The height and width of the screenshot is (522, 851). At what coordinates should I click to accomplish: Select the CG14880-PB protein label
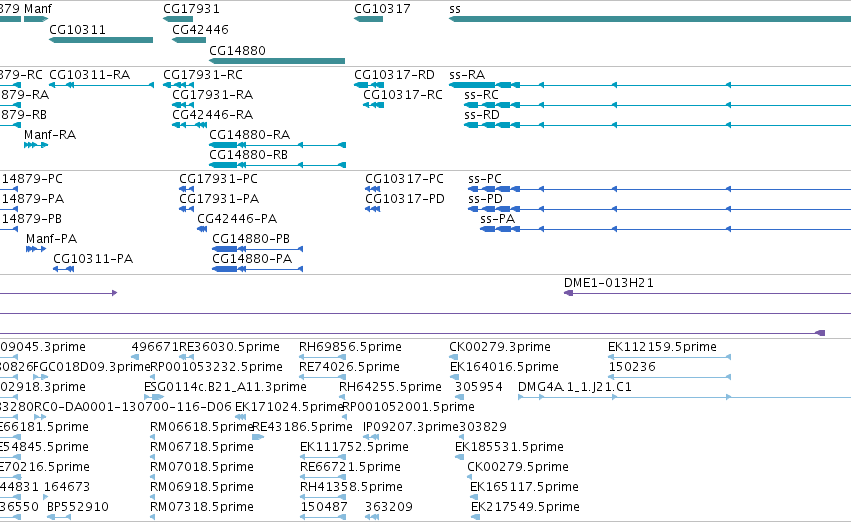point(251,239)
